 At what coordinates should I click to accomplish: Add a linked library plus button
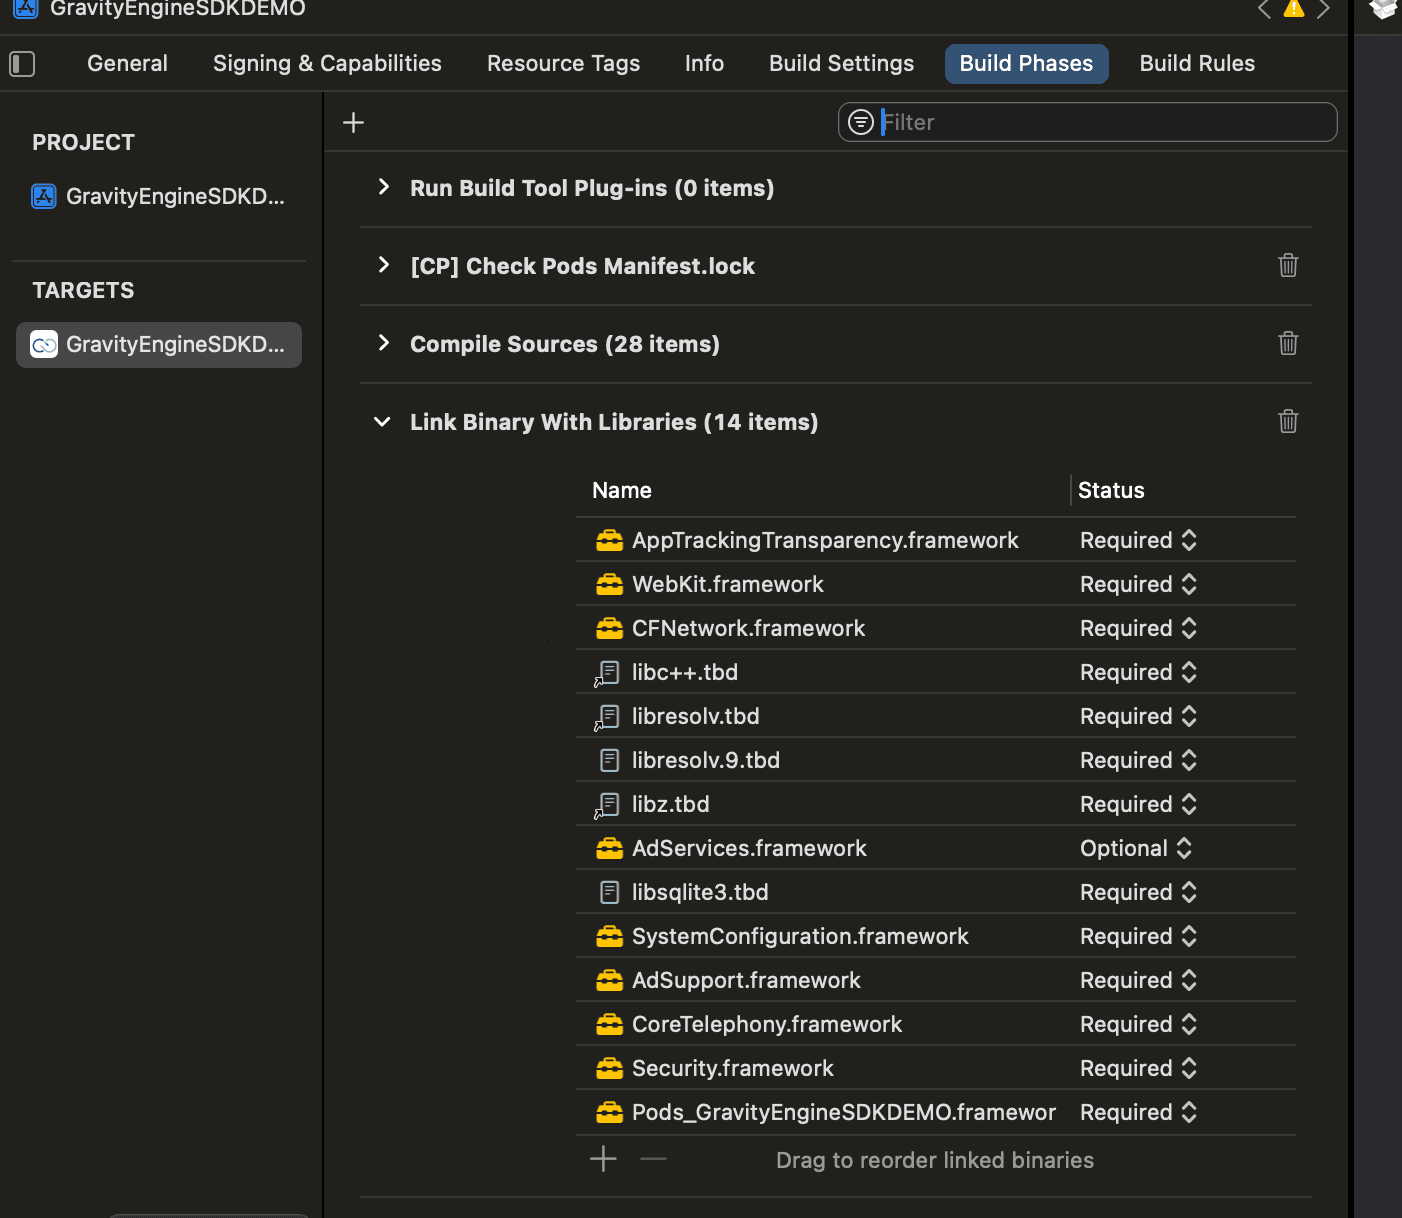pyautogui.click(x=603, y=1159)
